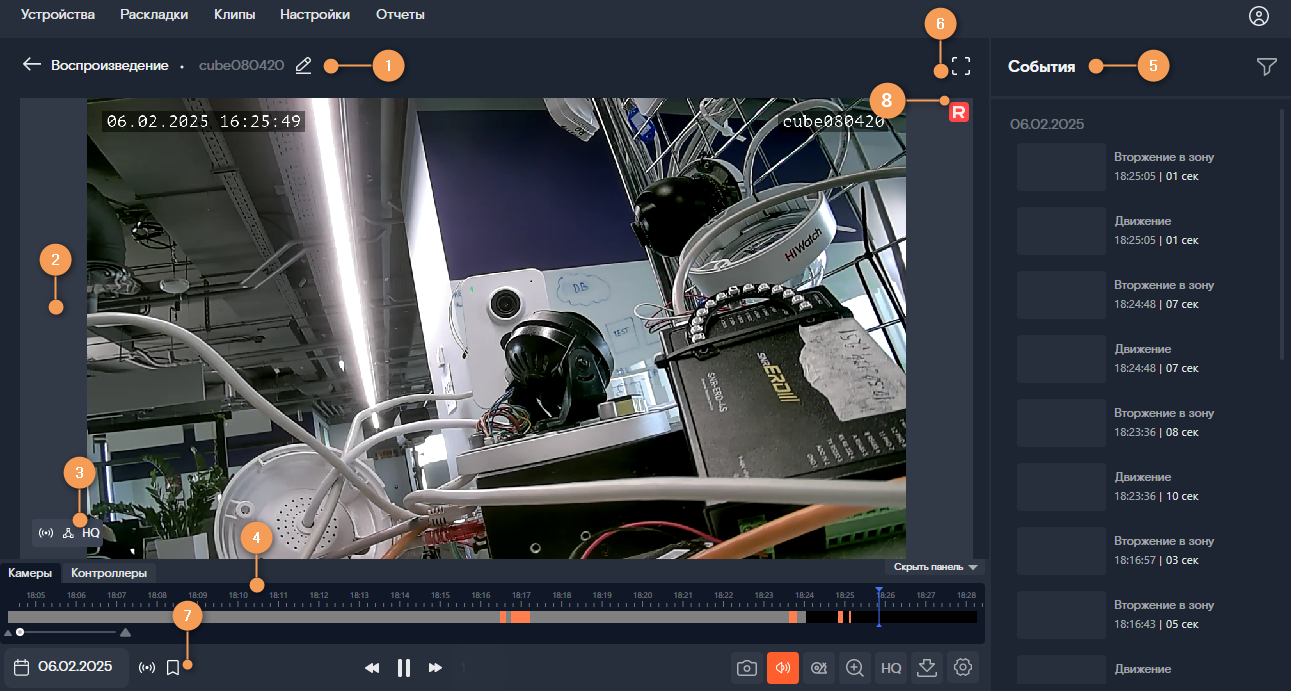The image size is (1291, 691).
Task: Add a bookmark on the timeline
Action: pyautogui.click(x=173, y=667)
